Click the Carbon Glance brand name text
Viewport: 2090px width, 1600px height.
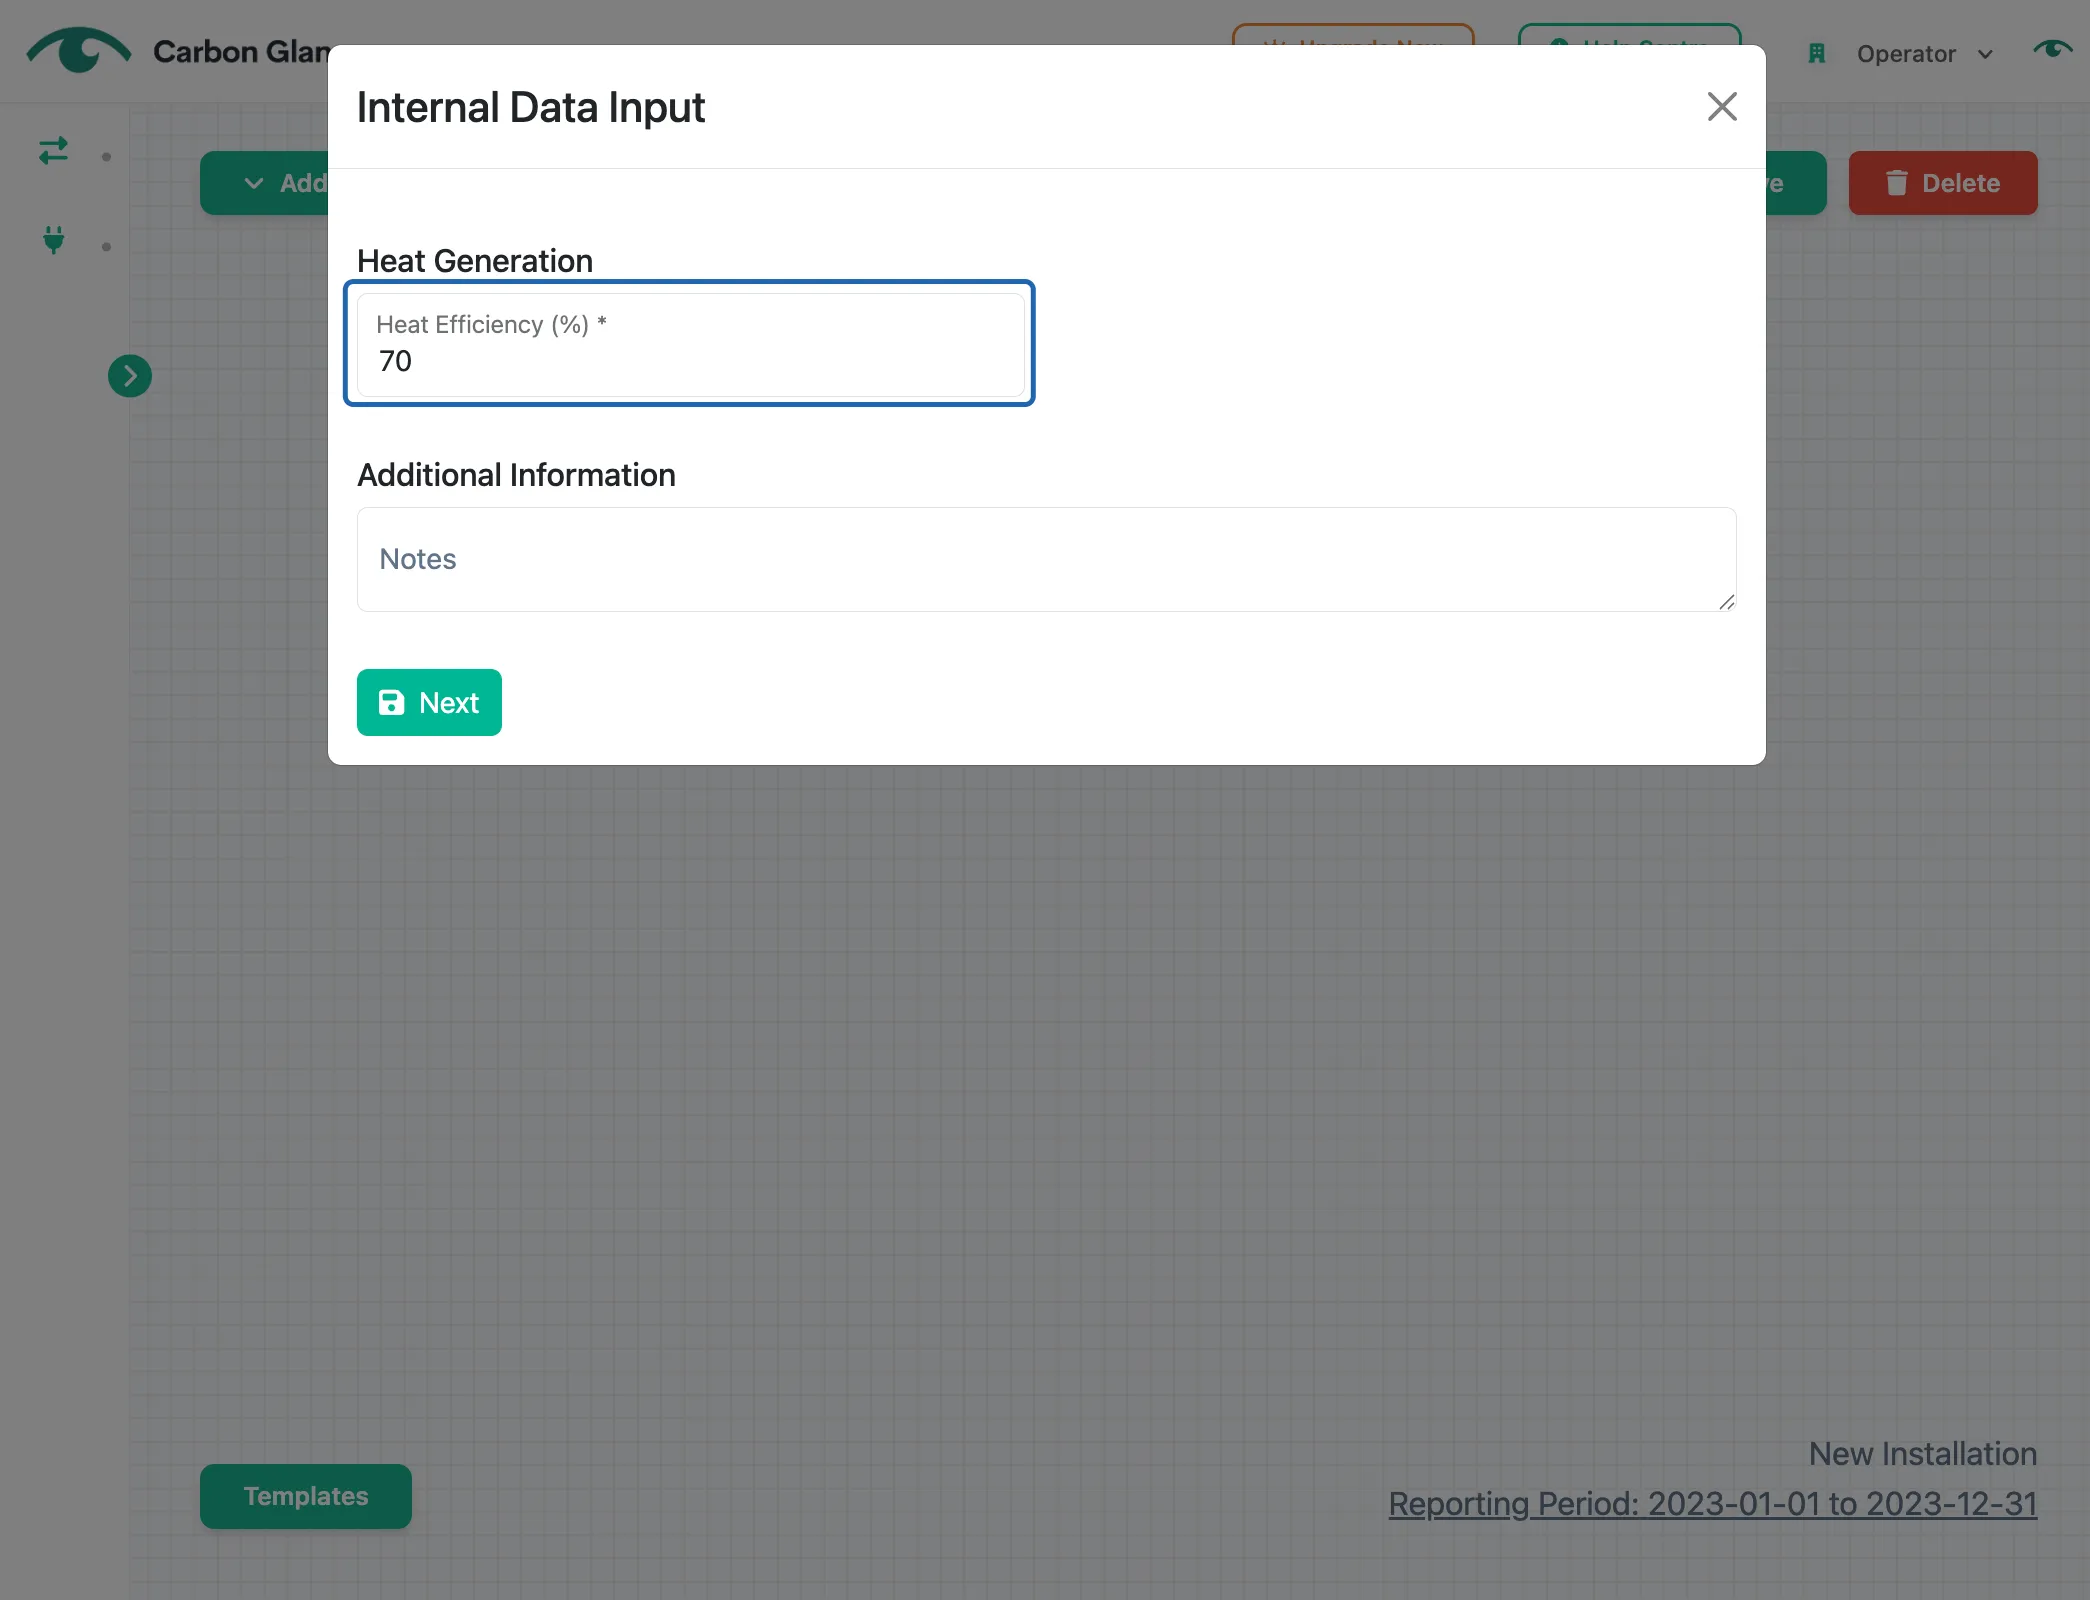(242, 51)
